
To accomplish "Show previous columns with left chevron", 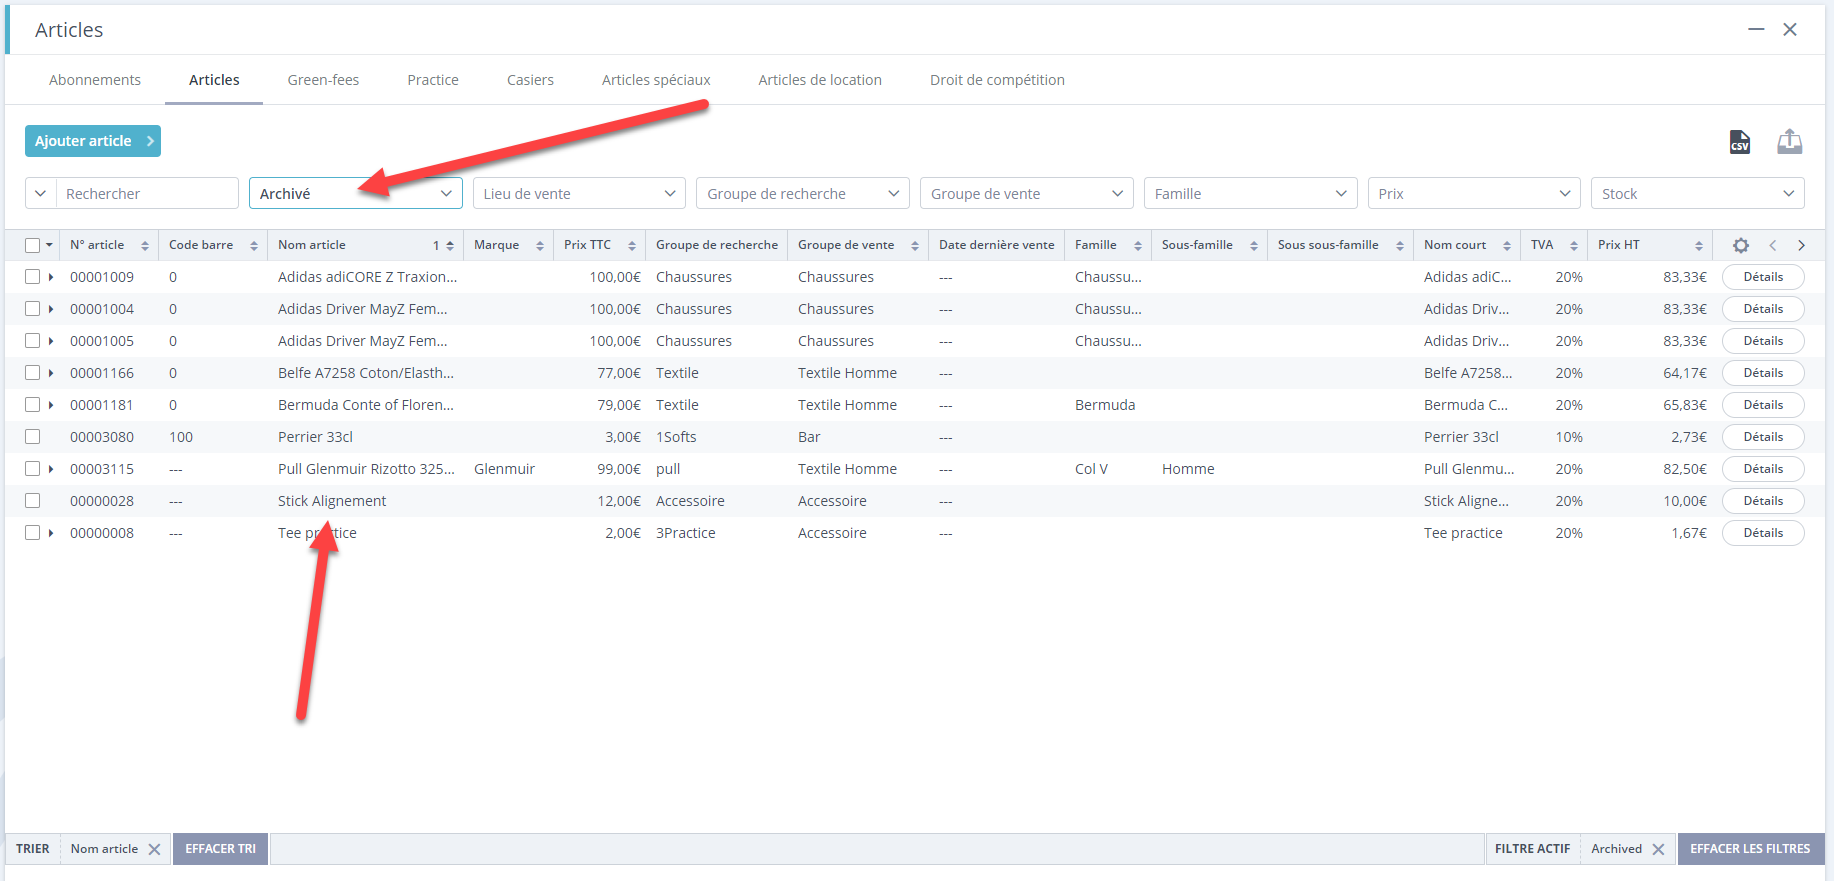I will [x=1773, y=245].
